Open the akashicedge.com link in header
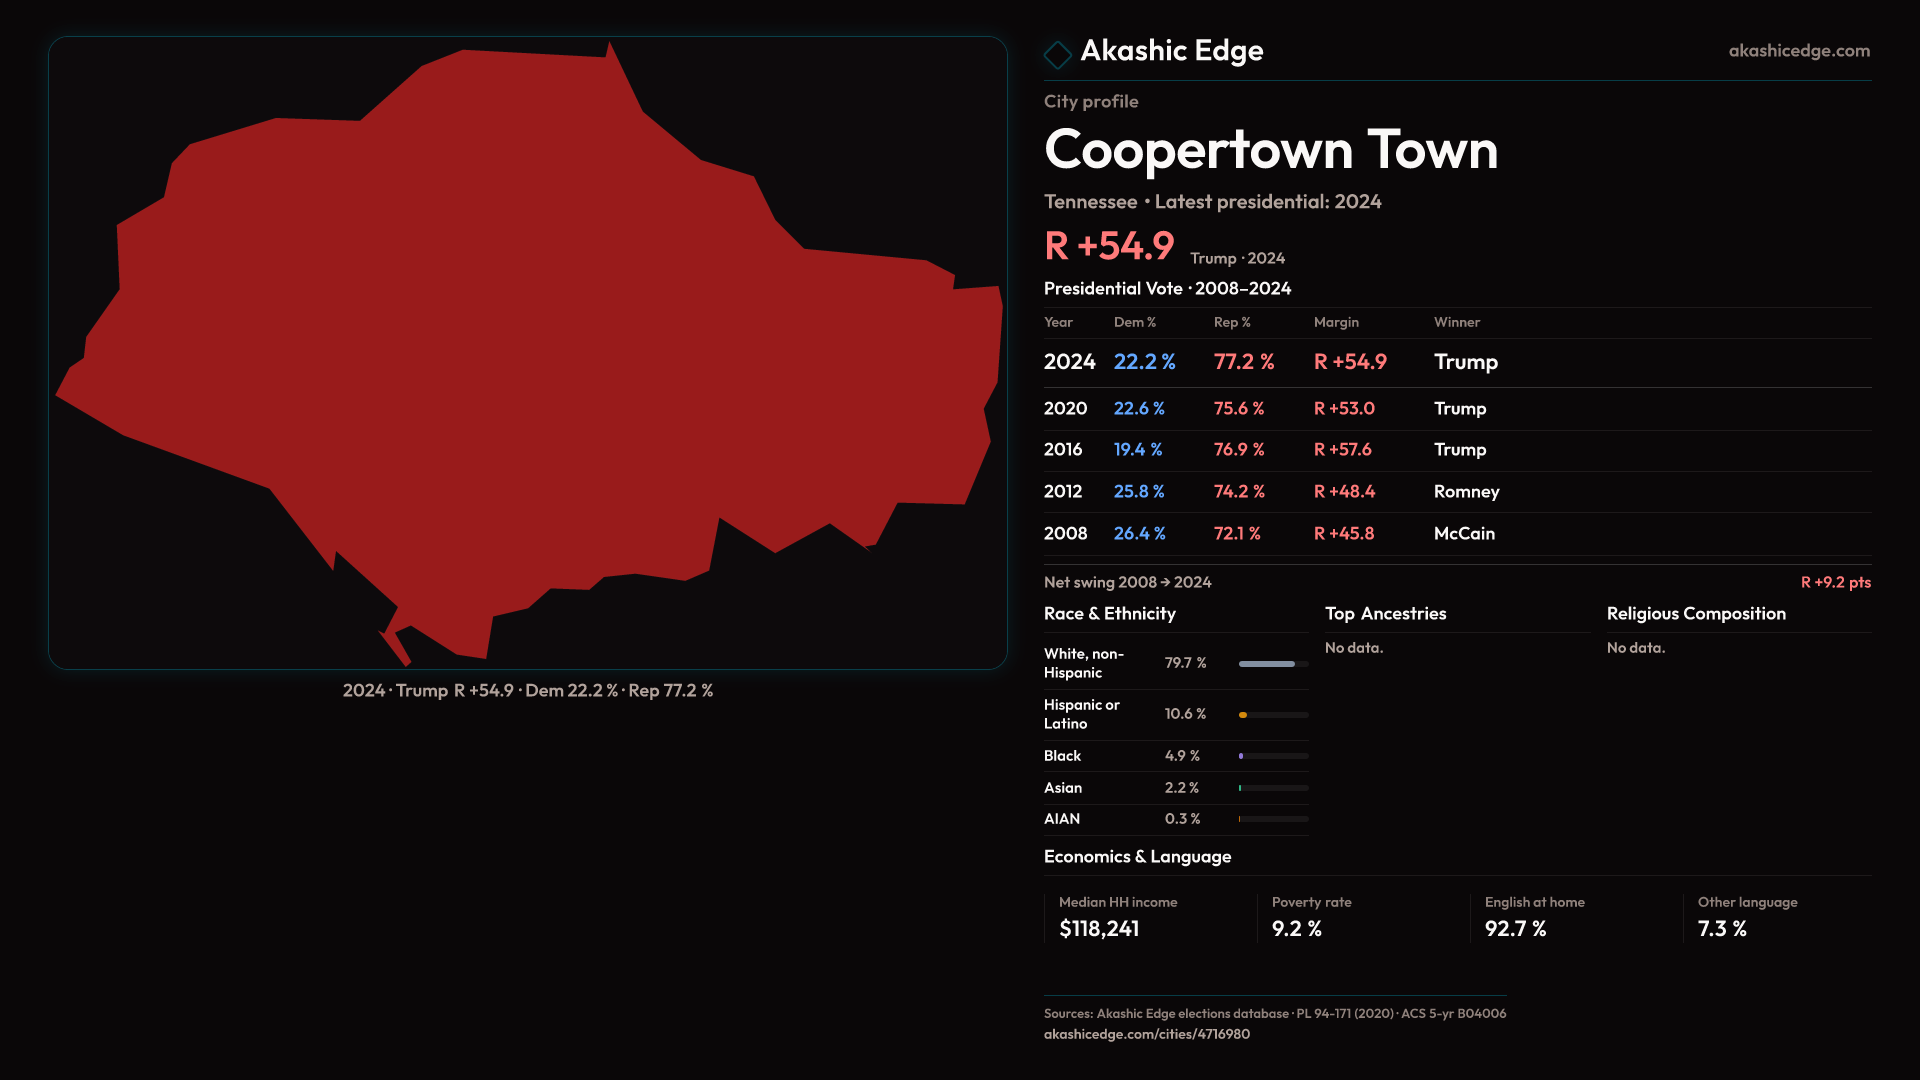The image size is (1920, 1080). pyautogui.click(x=1798, y=51)
